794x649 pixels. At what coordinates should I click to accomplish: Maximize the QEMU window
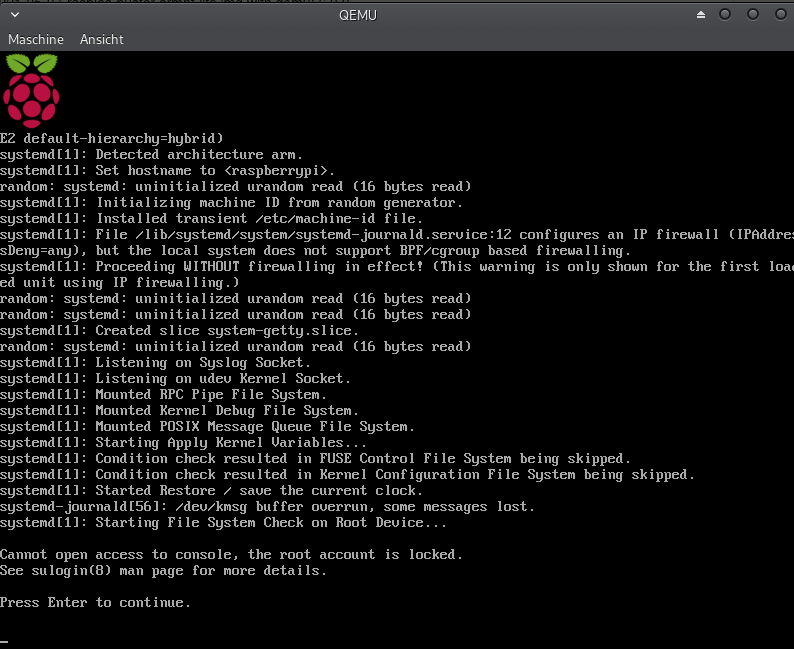(753, 15)
